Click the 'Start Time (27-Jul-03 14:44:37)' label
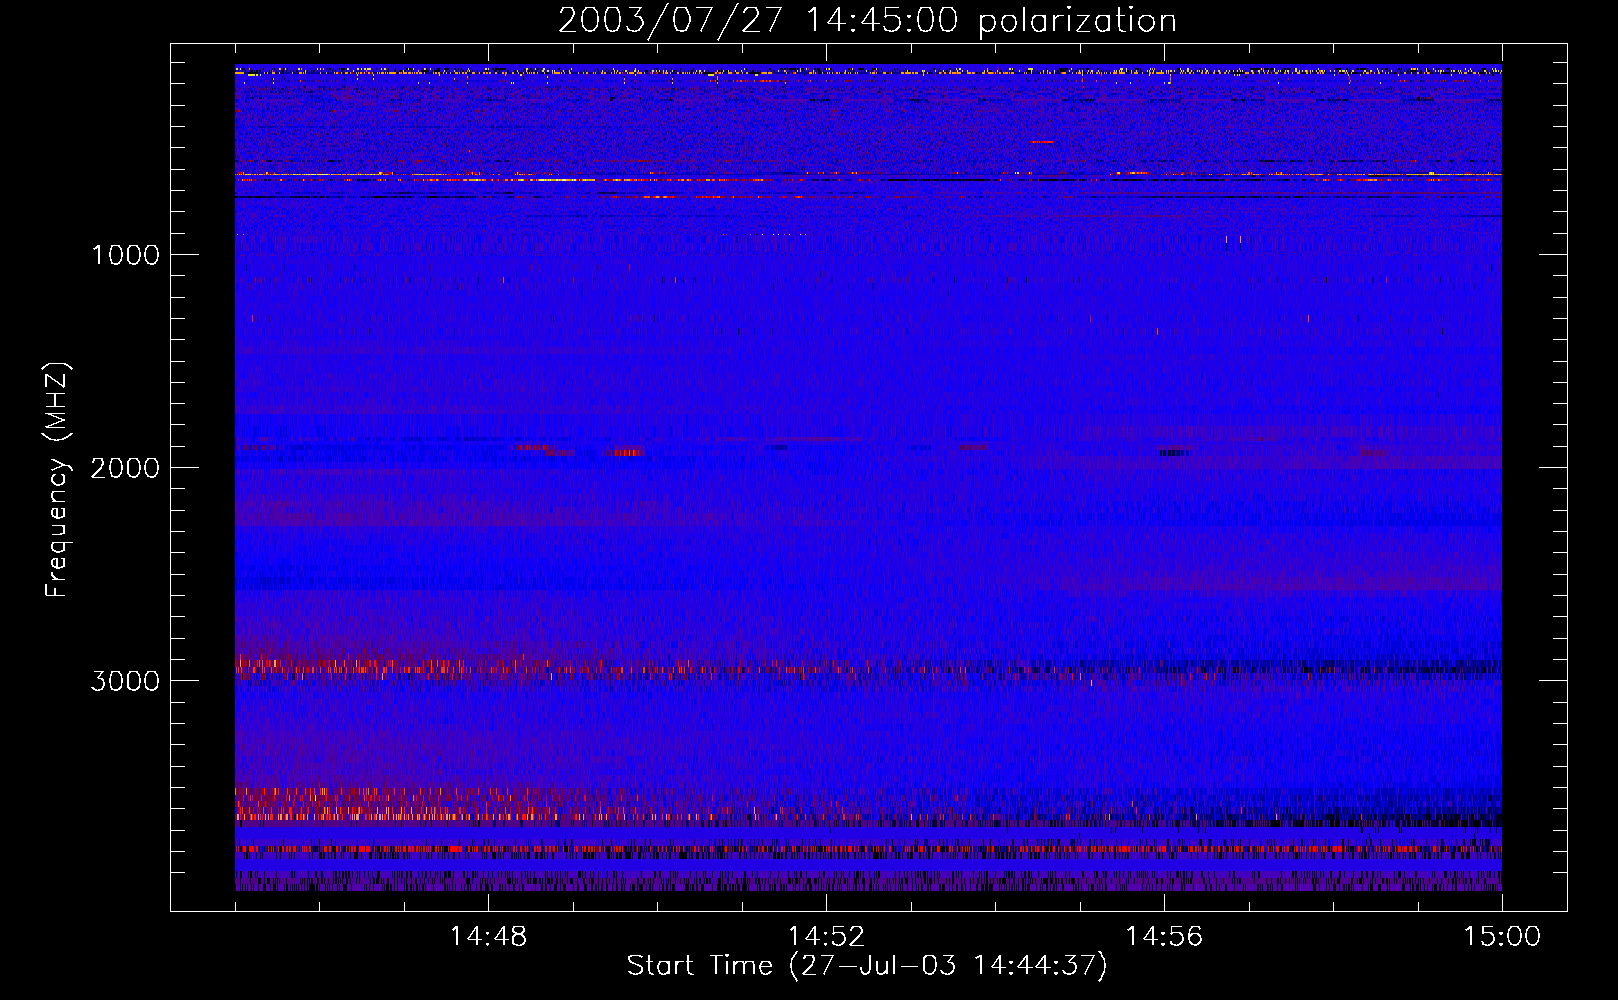Screen dimensions: 1618x1000 (867, 966)
